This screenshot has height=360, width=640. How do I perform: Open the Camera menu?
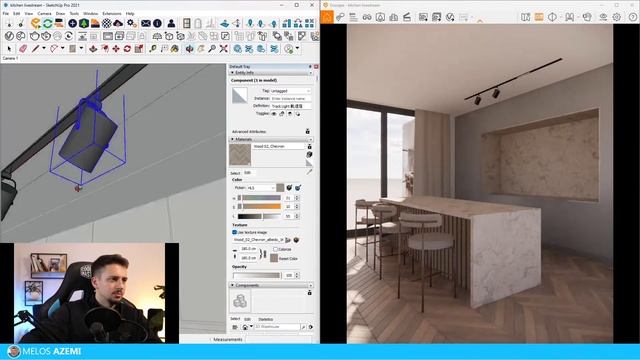(x=44, y=13)
